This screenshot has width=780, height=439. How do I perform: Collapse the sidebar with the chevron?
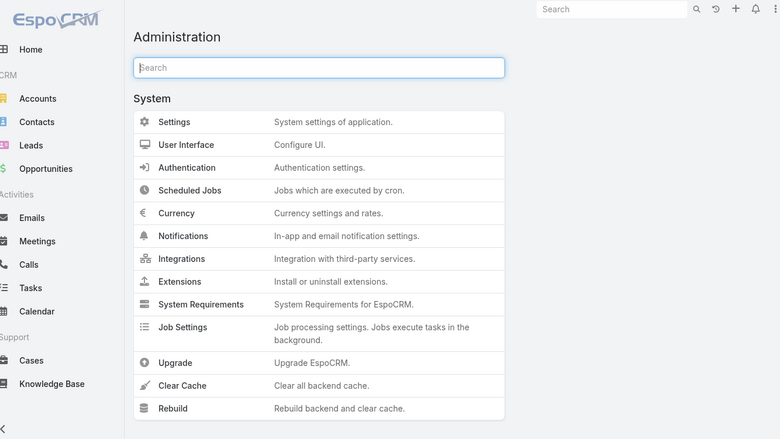3,429
